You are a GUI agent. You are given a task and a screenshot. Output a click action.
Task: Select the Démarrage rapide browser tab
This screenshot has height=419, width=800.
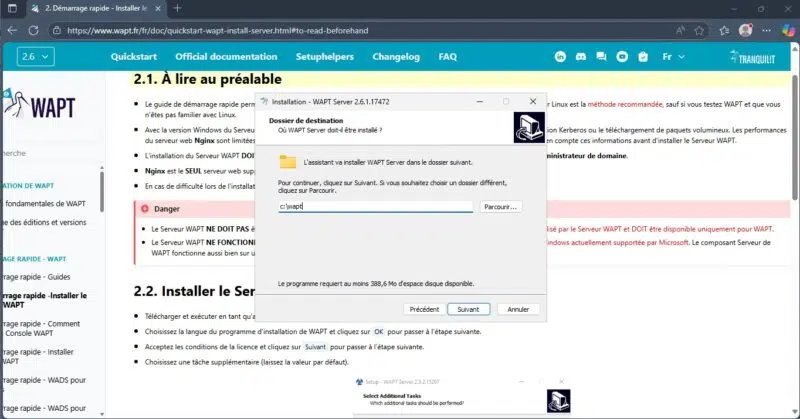[96, 9]
